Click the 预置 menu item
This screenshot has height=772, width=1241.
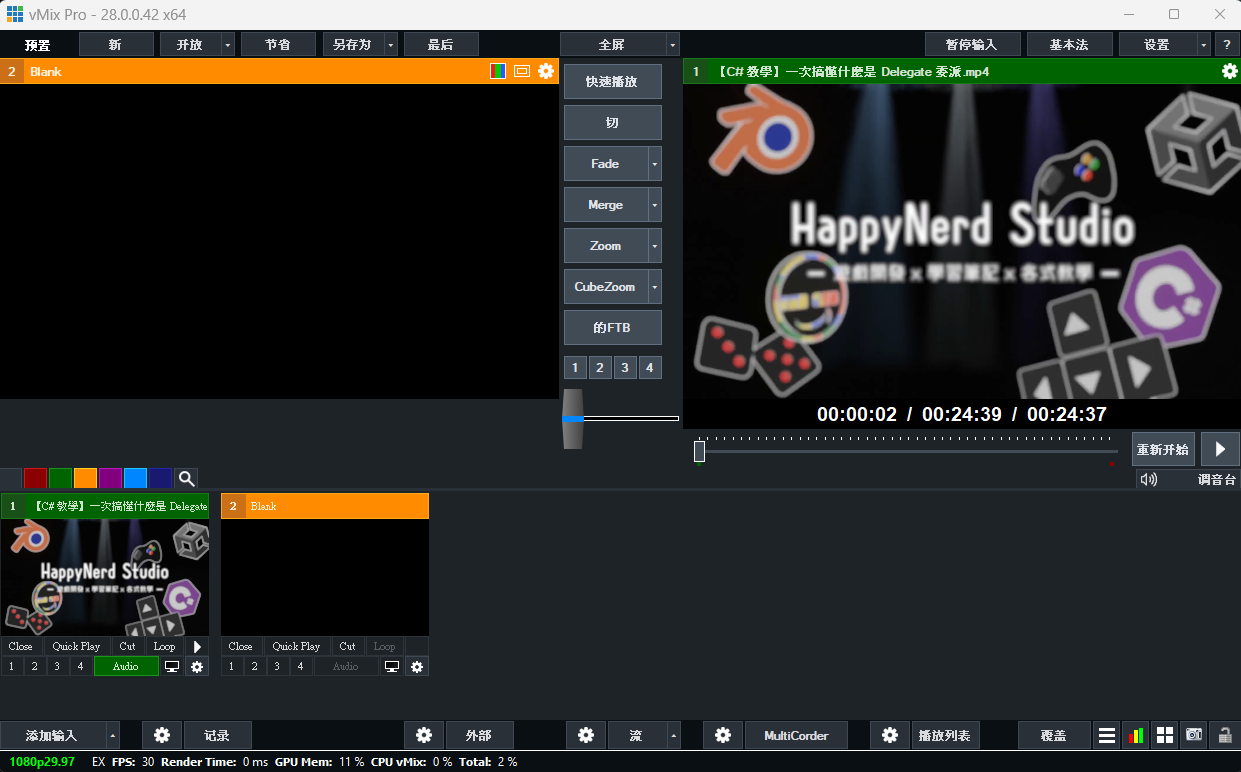(x=38, y=45)
